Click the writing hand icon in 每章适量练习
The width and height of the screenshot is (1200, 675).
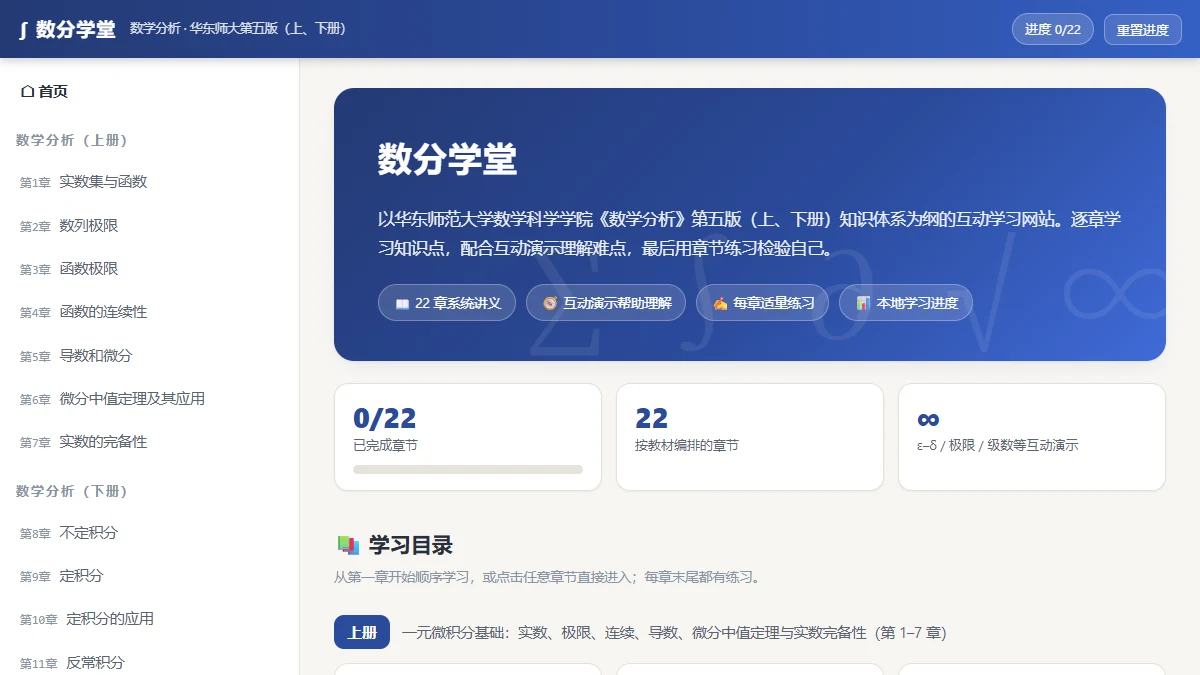coord(720,303)
